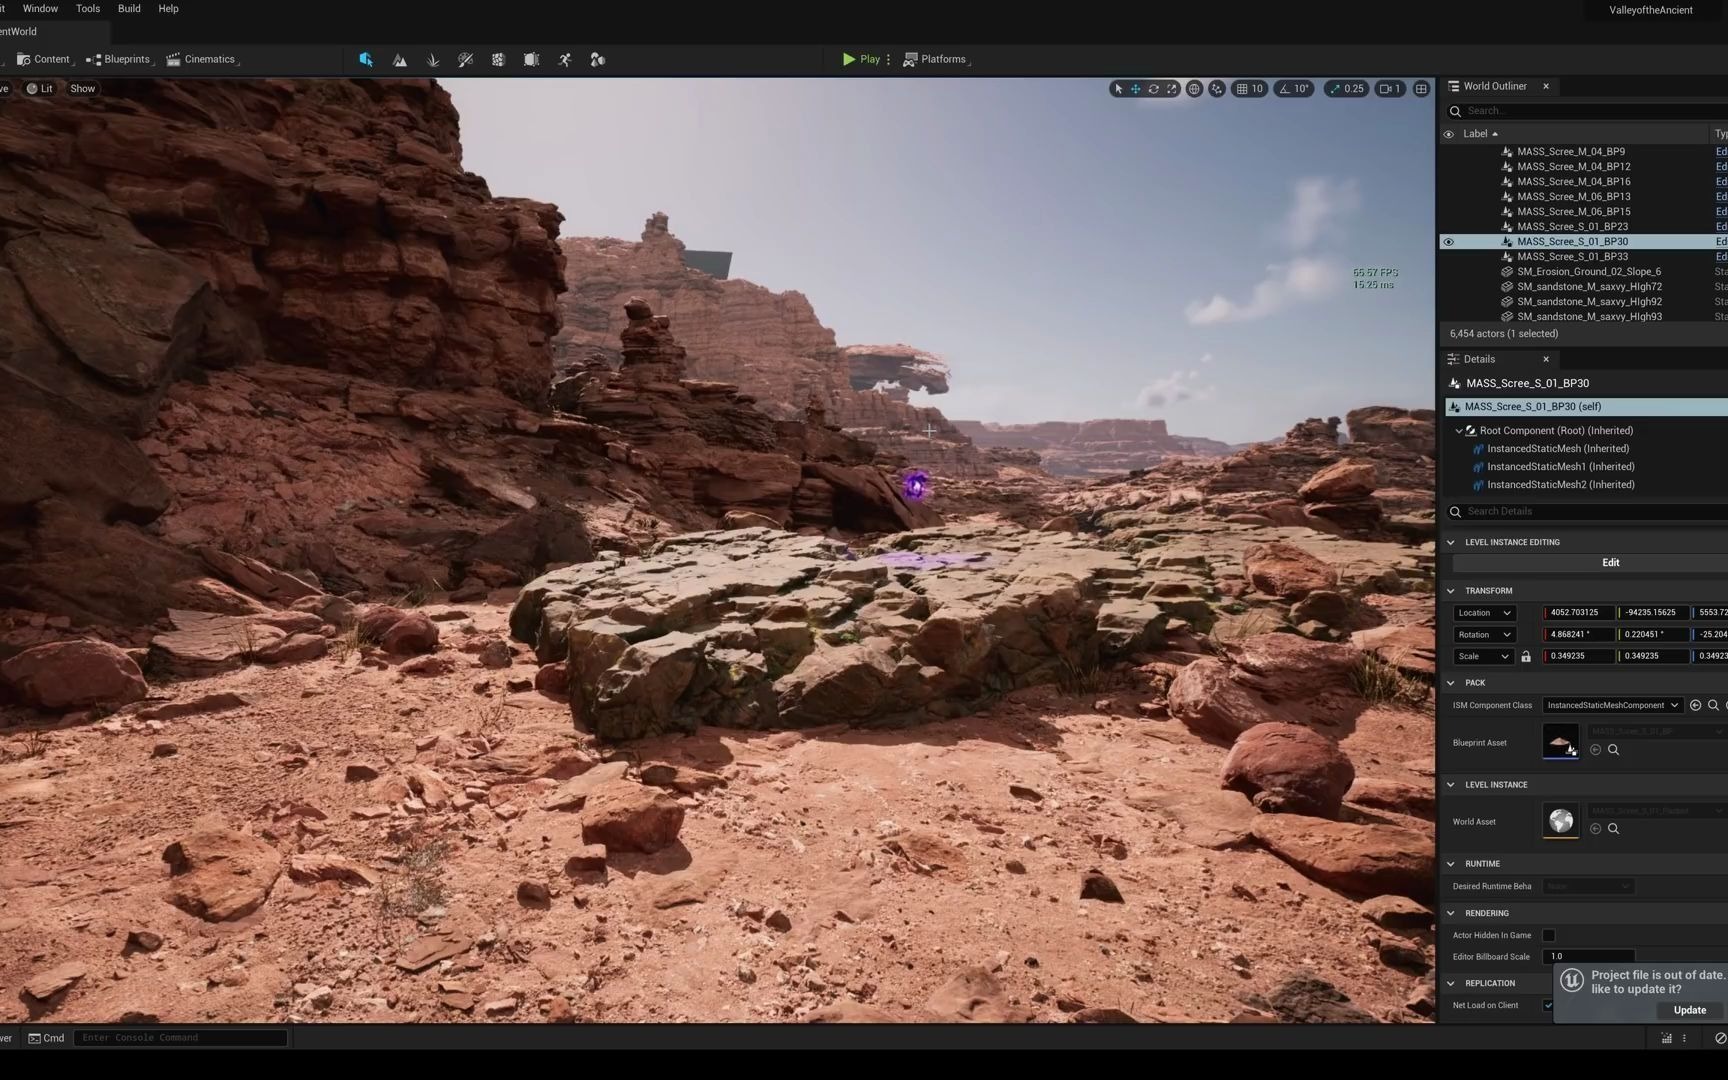Select the rotate gizmo tool in viewport
This screenshot has width=1728, height=1080.
point(1154,89)
